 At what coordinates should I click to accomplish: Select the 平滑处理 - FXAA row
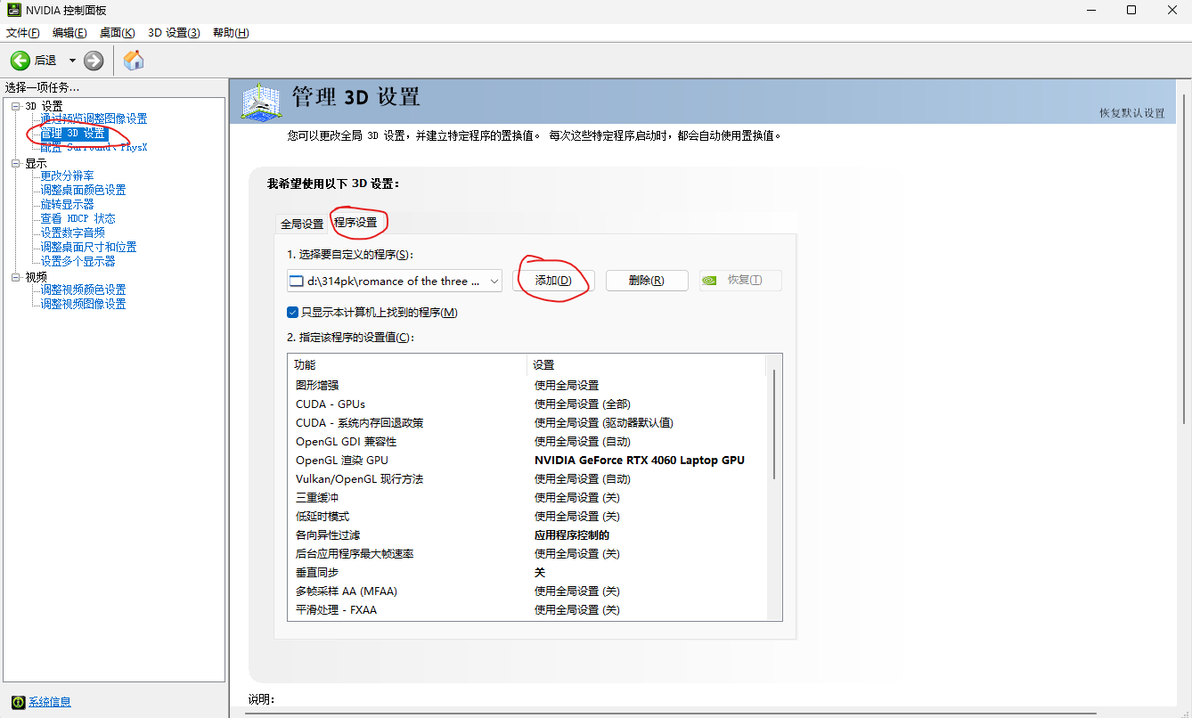pos(527,610)
